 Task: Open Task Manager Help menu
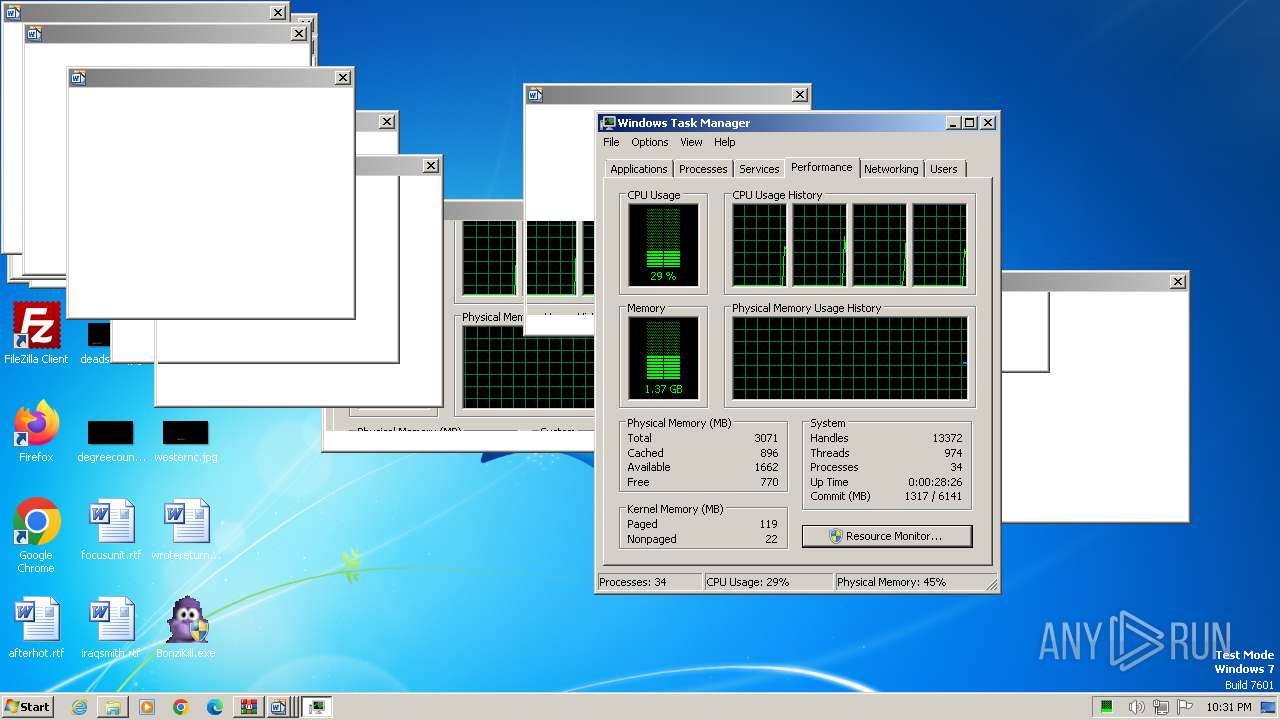[x=725, y=142]
